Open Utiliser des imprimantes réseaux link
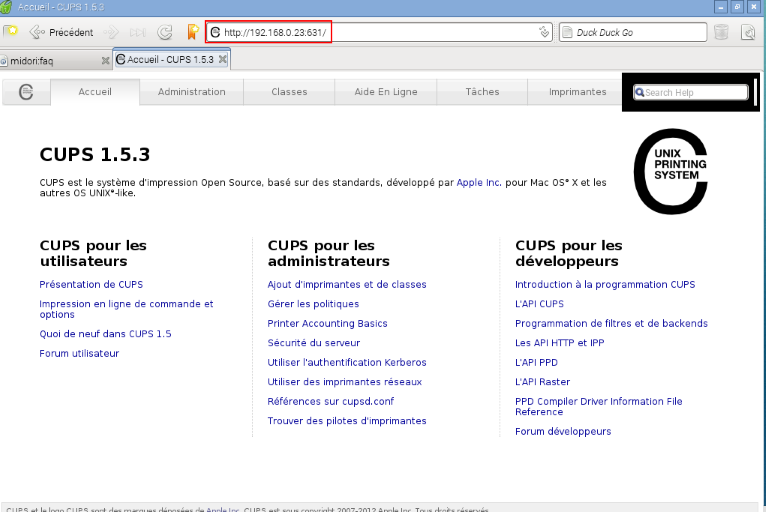 tap(344, 382)
